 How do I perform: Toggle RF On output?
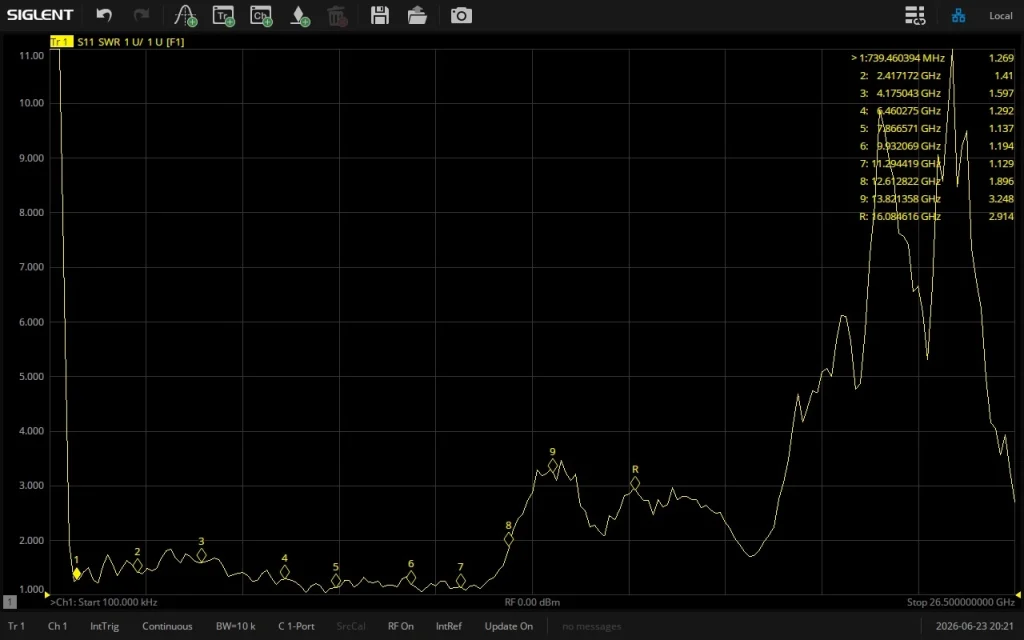(x=401, y=626)
